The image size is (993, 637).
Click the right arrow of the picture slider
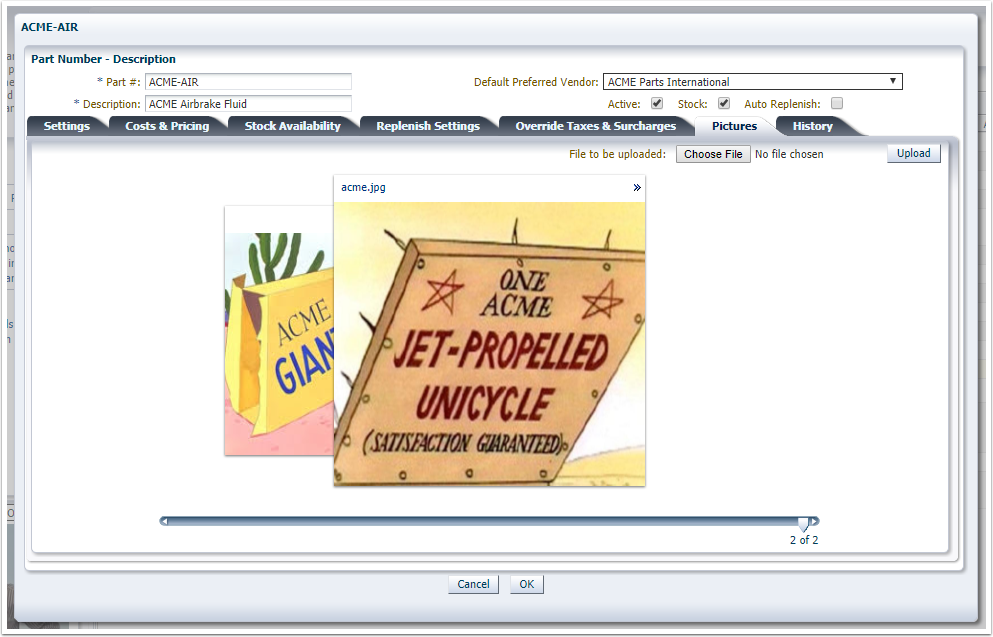tap(815, 521)
